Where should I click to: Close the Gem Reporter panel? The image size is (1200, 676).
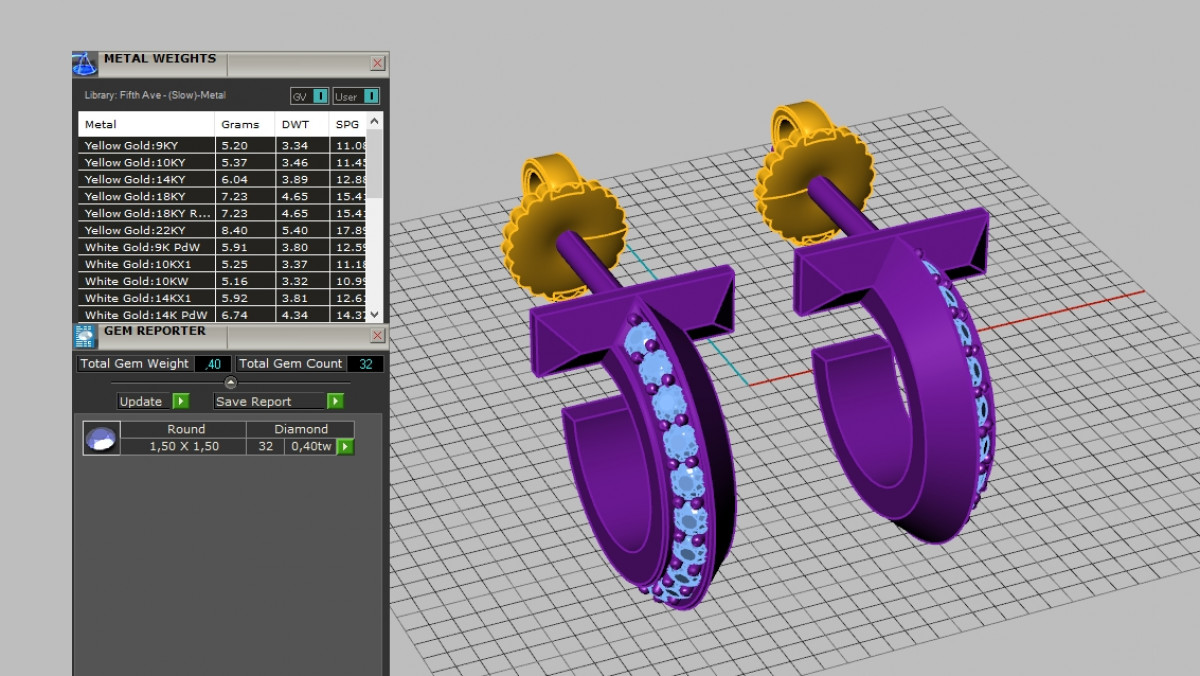pos(377,335)
